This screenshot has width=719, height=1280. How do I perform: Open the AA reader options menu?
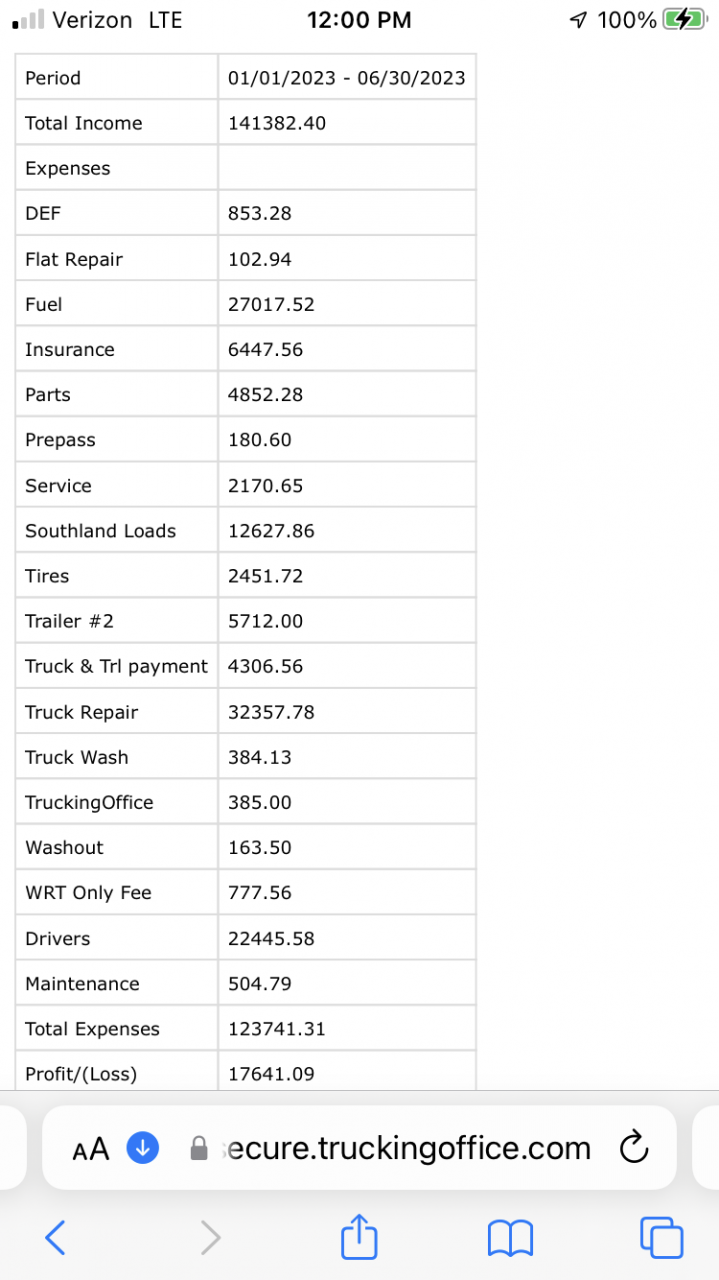click(91, 1149)
